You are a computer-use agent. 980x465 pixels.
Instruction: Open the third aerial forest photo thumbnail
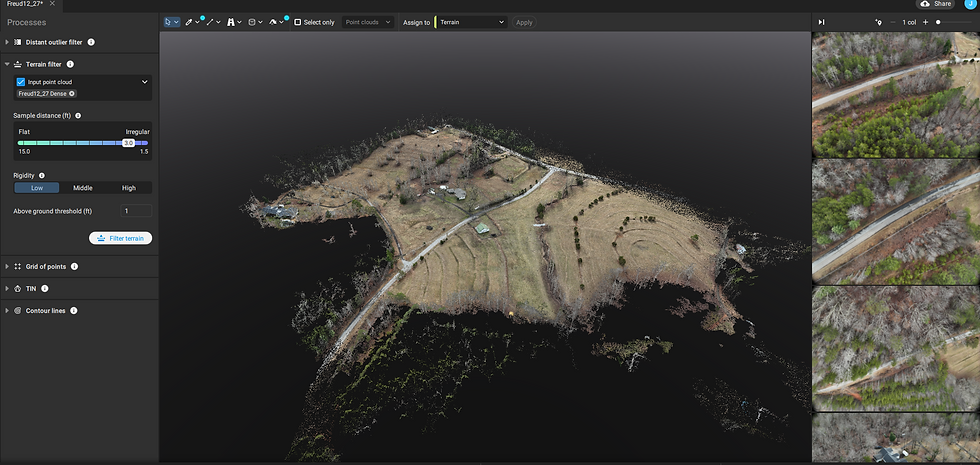point(896,348)
